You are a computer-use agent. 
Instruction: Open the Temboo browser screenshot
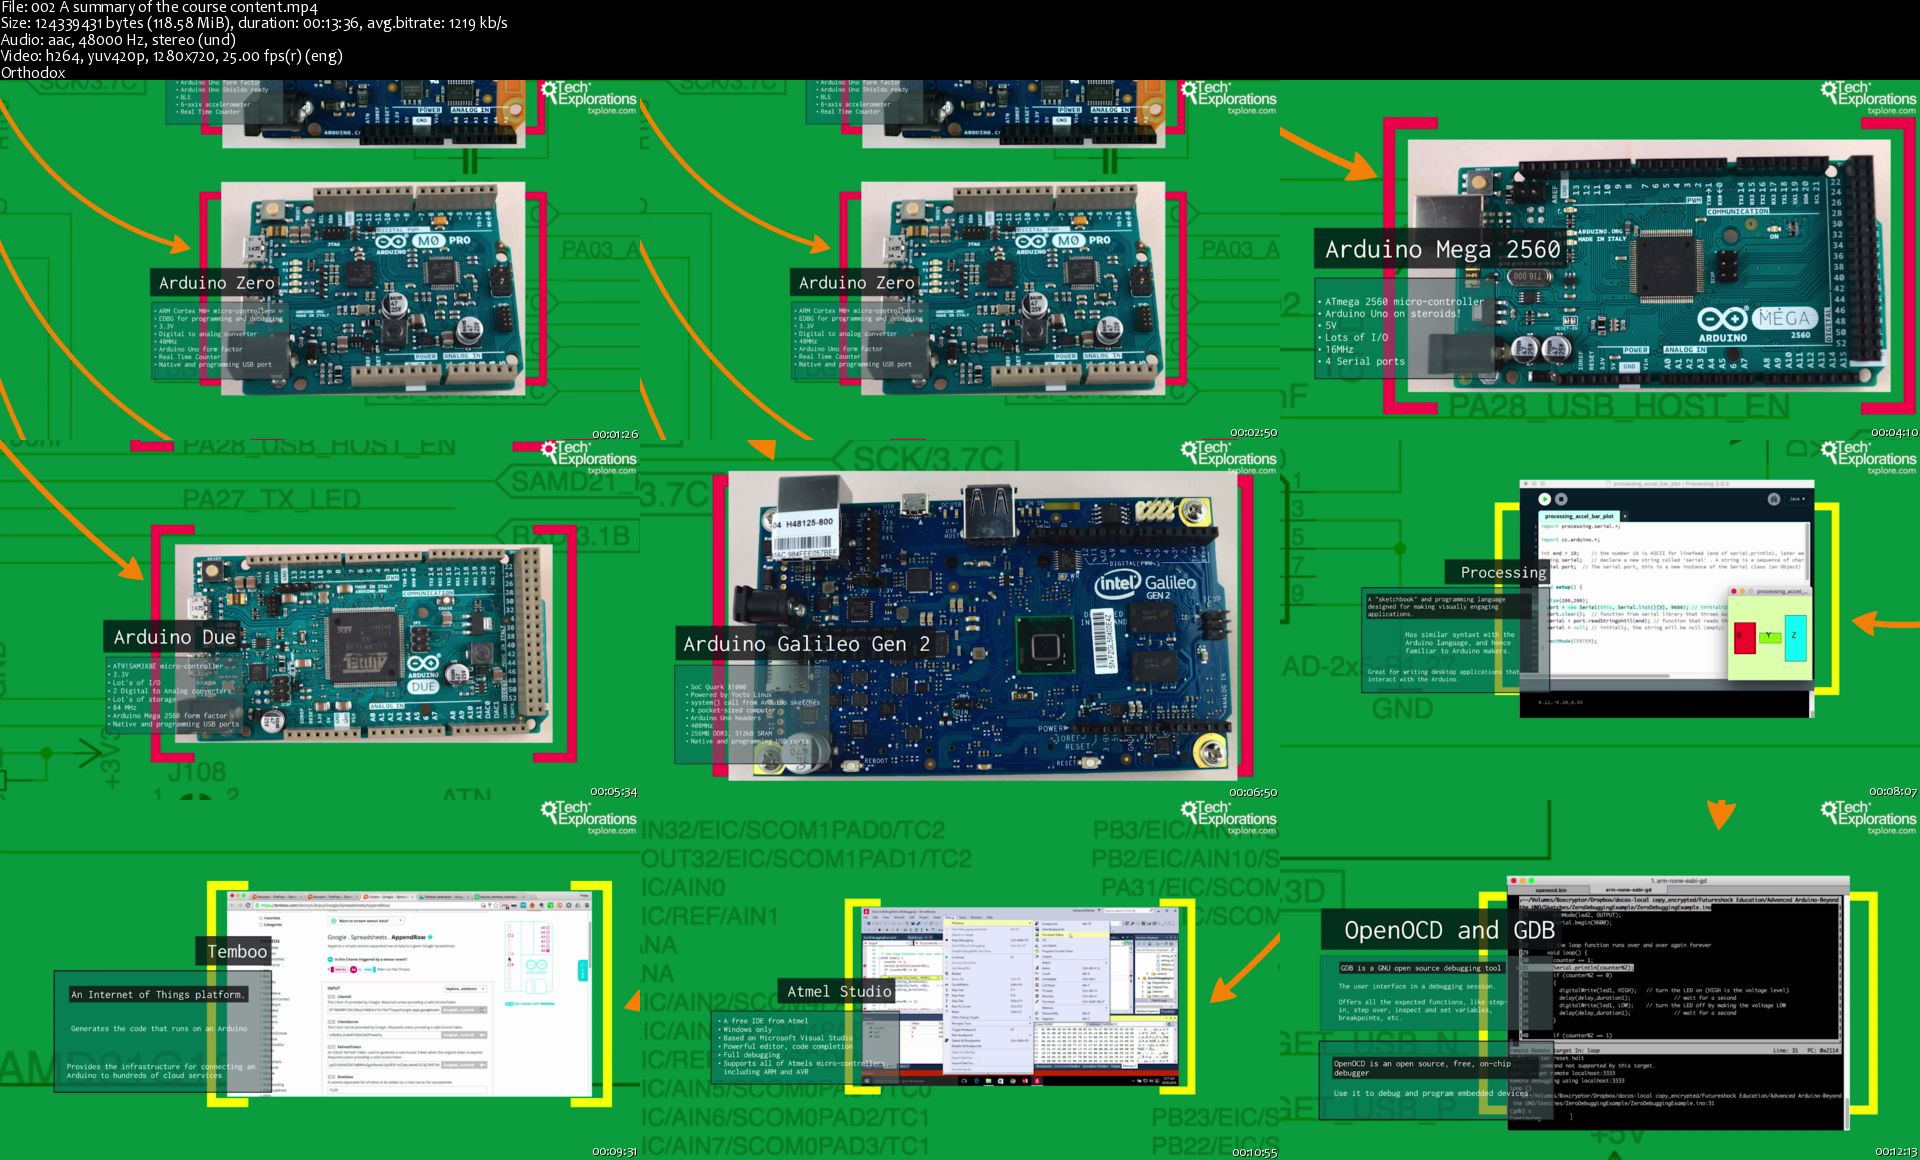point(410,994)
